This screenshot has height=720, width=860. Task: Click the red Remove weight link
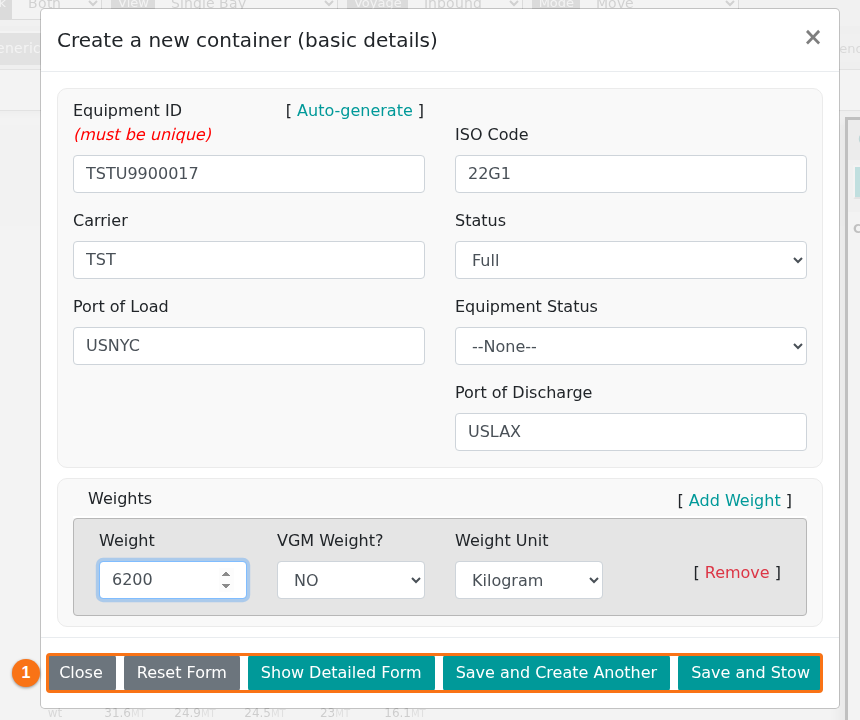(737, 572)
